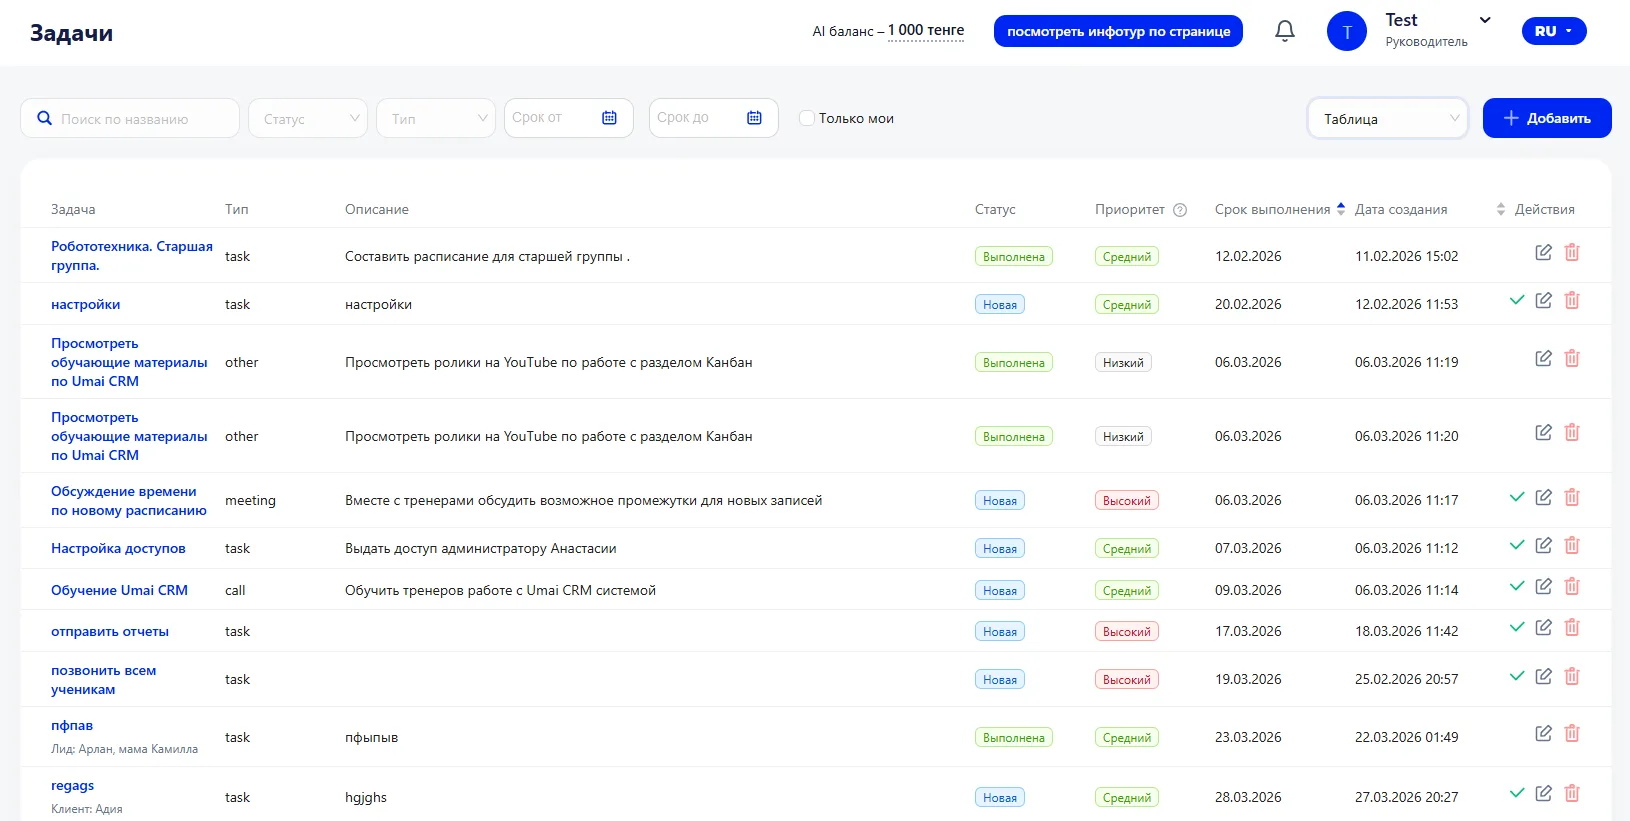The image size is (1630, 821).
Task: Edit the Обсуждение времени по новому расписанию task
Action: point(1544,497)
